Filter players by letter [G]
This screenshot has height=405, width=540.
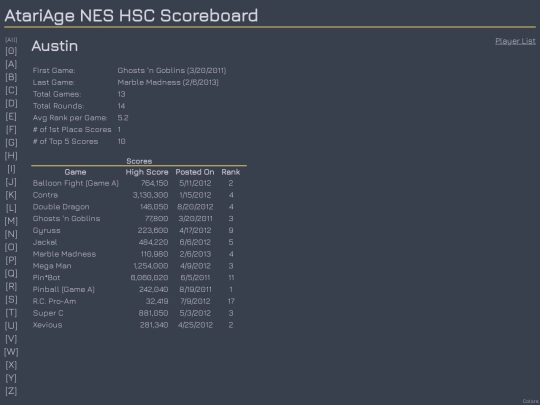(11, 143)
